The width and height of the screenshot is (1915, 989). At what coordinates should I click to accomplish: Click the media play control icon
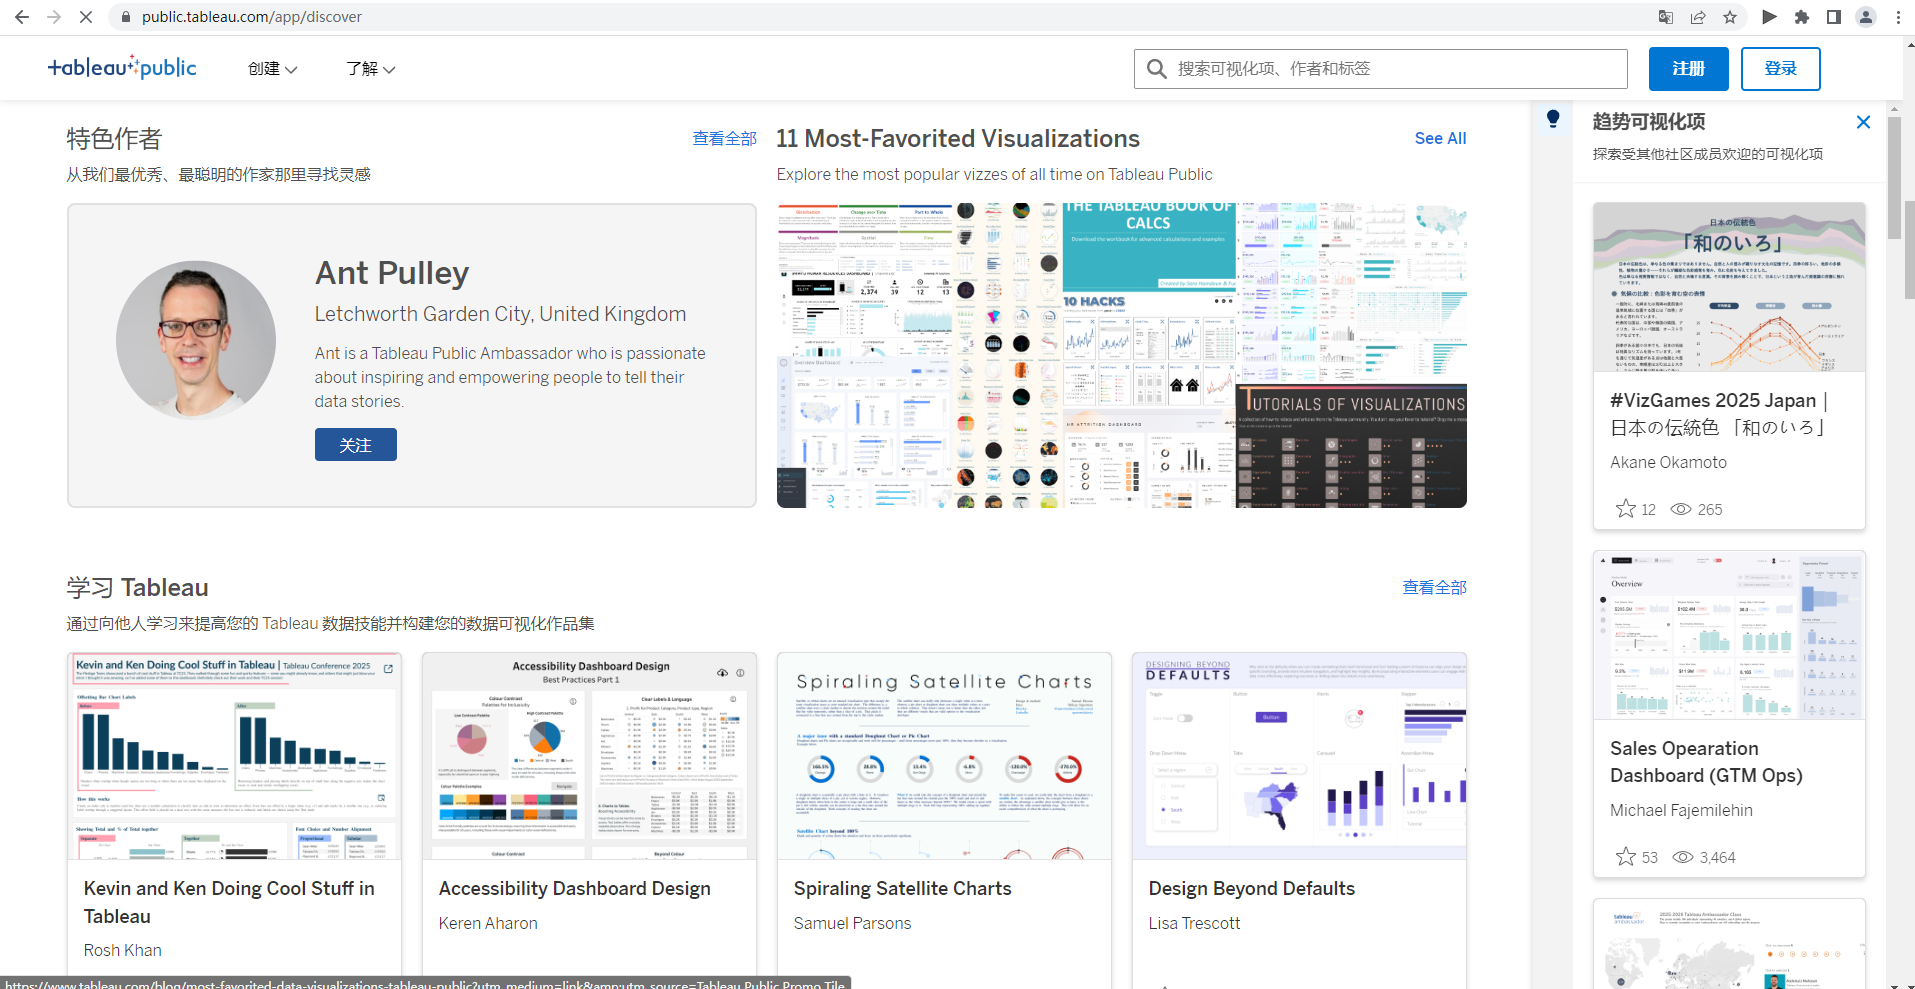pyautogui.click(x=1769, y=17)
